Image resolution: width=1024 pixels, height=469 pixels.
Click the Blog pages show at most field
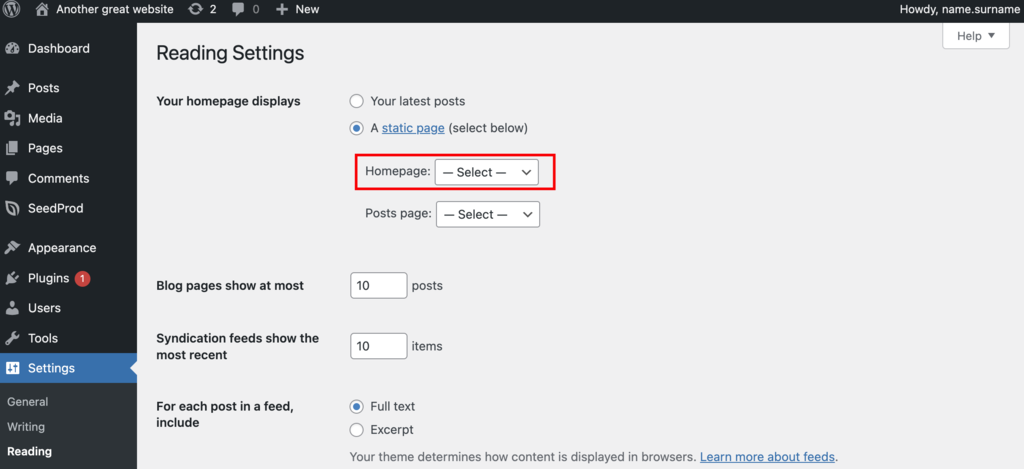tap(379, 286)
